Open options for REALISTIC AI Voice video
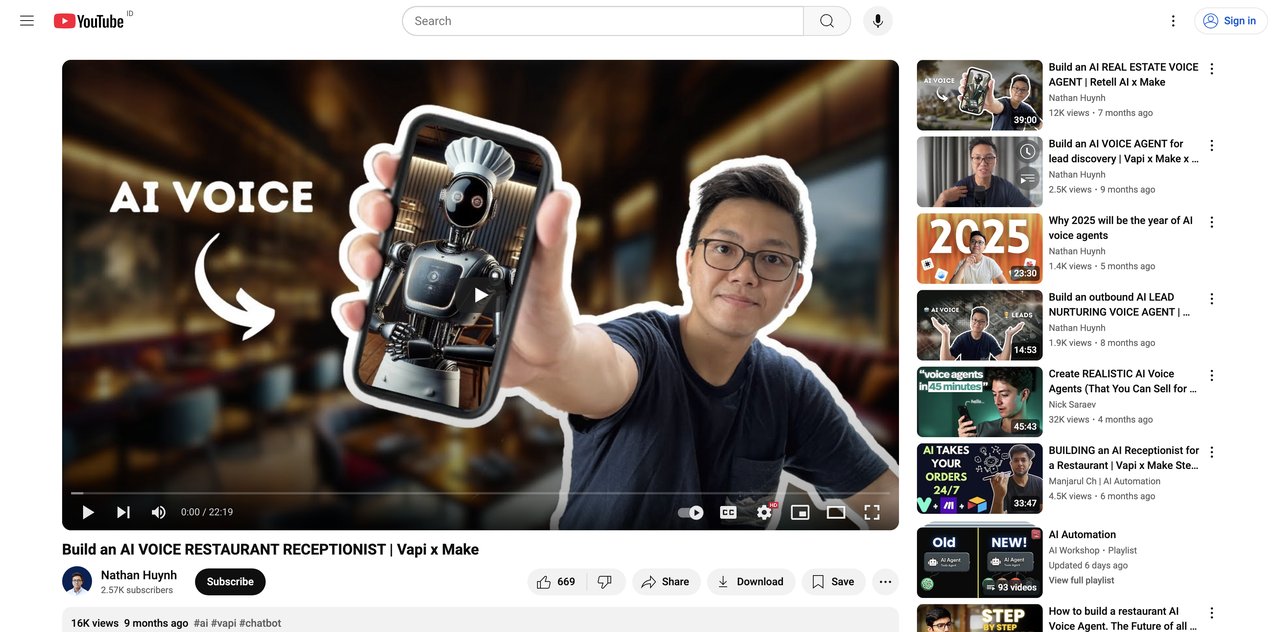The image size is (1280, 632). pyautogui.click(x=1212, y=376)
